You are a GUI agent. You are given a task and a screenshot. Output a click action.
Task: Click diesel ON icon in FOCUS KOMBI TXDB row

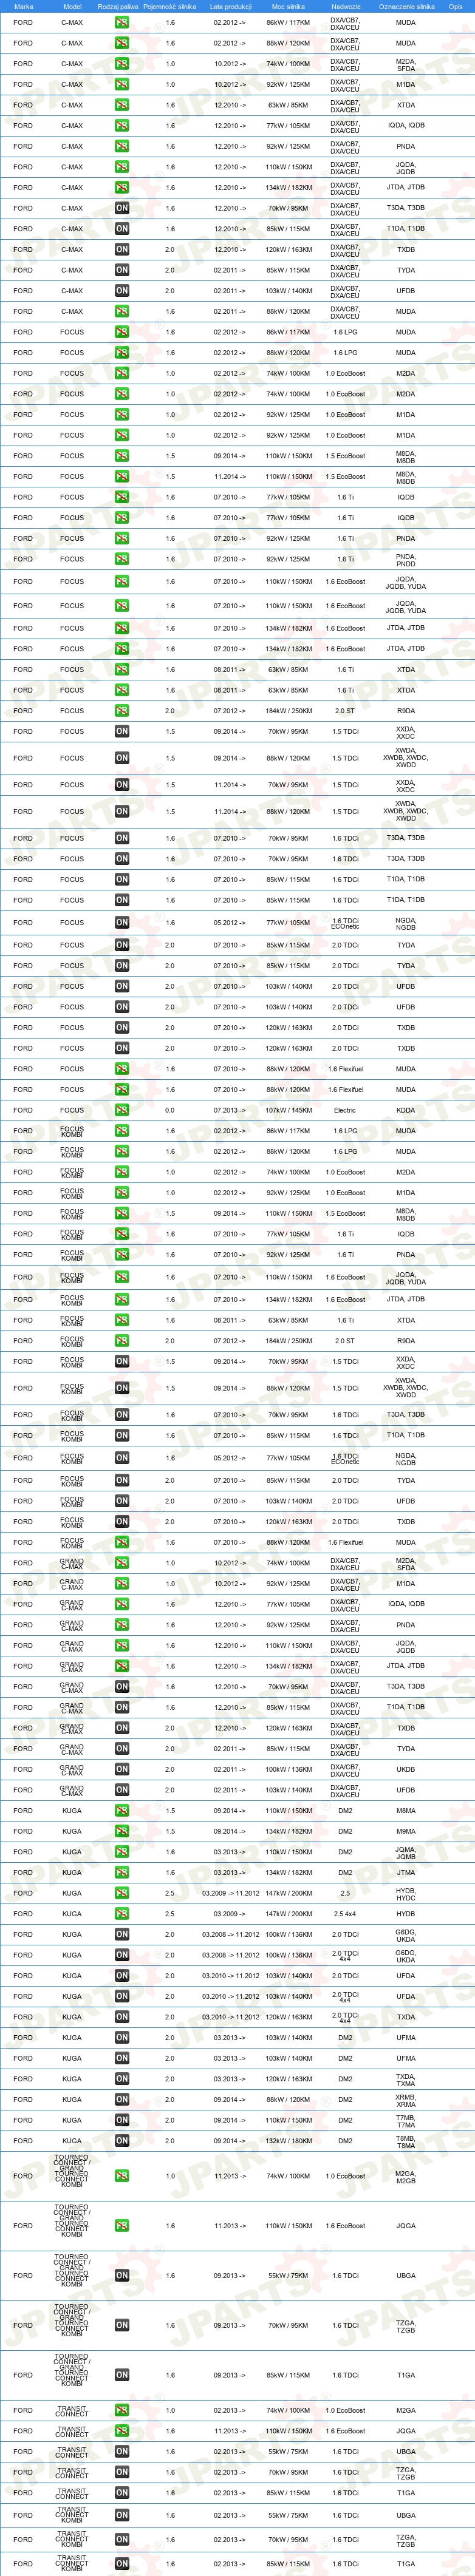pos(121,1522)
